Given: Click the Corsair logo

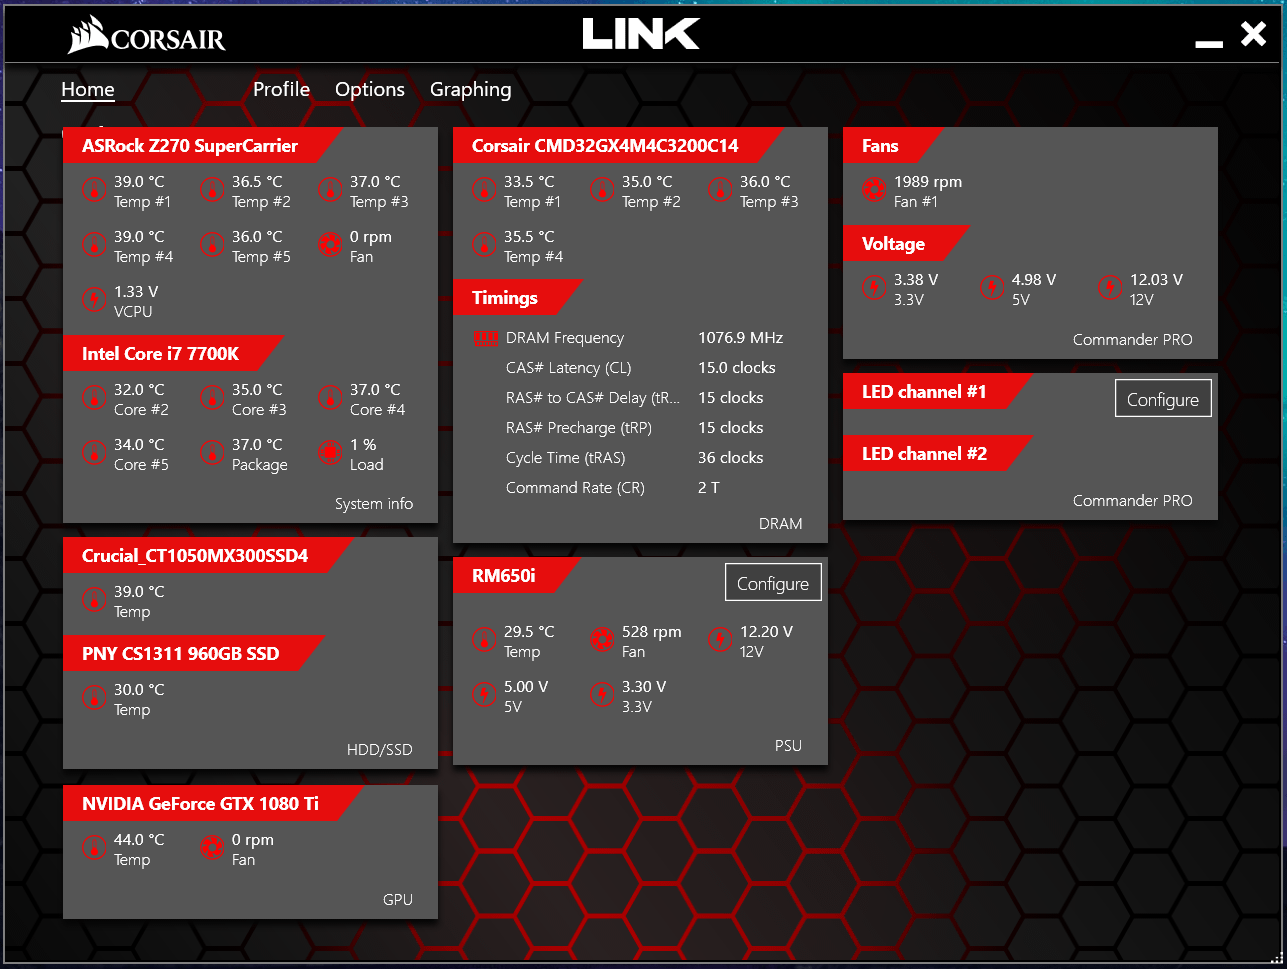Looking at the screenshot, I should click(x=147, y=37).
